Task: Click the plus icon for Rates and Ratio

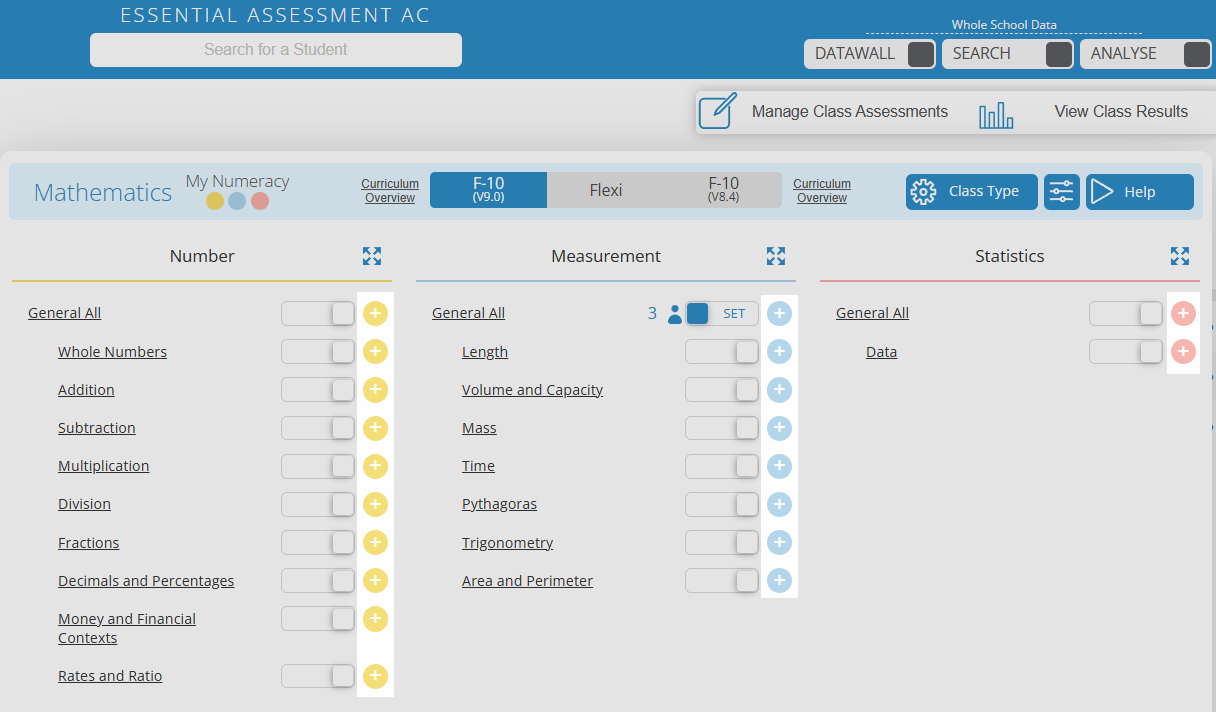Action: coord(375,676)
